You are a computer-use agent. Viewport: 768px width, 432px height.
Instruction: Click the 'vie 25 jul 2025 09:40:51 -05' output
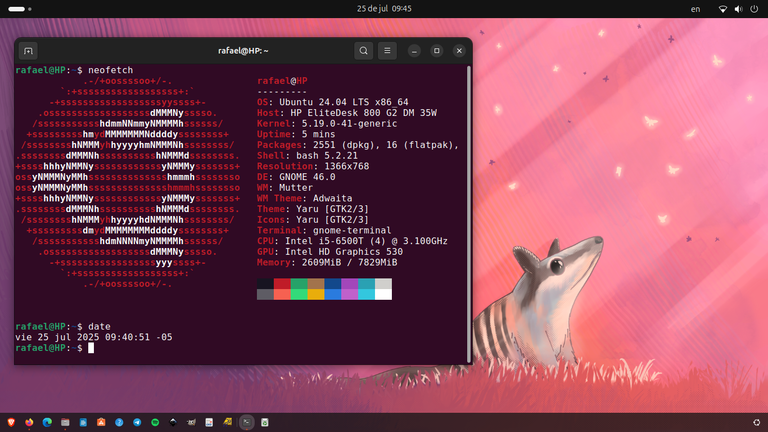tap(94, 337)
